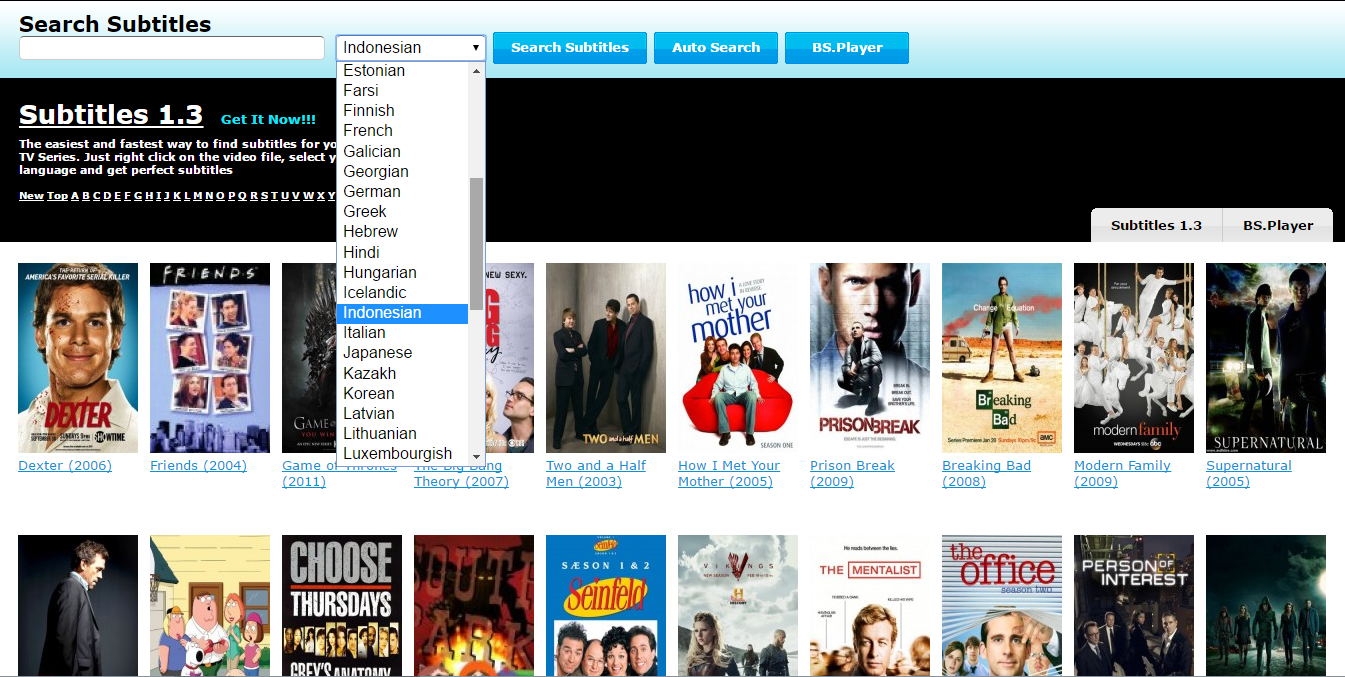Click the Breaking Bad (2008) title link
This screenshot has width=1345, height=677.
tap(986, 474)
